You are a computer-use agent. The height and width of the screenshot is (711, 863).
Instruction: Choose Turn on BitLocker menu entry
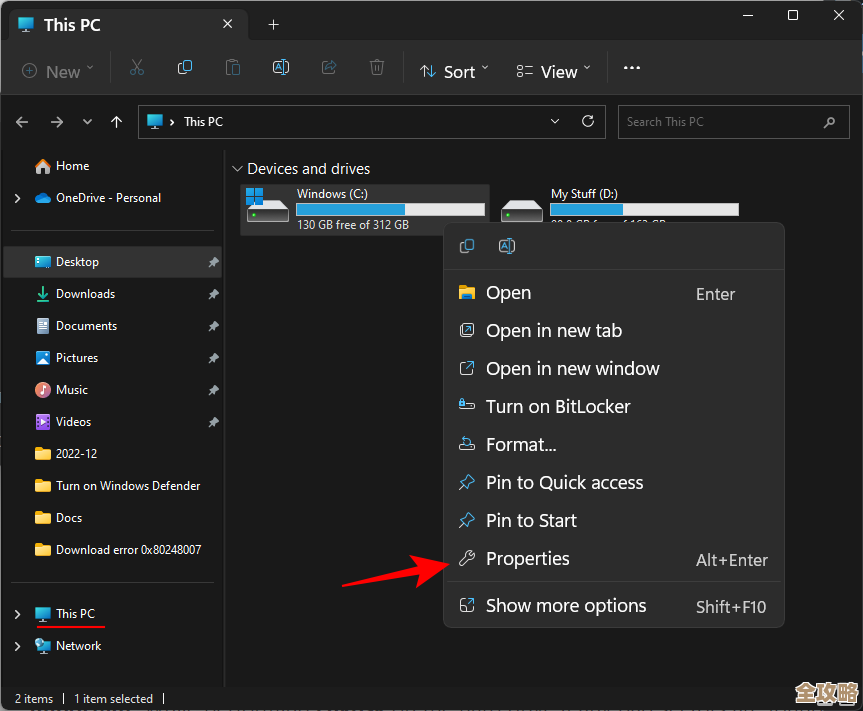[x=557, y=407]
